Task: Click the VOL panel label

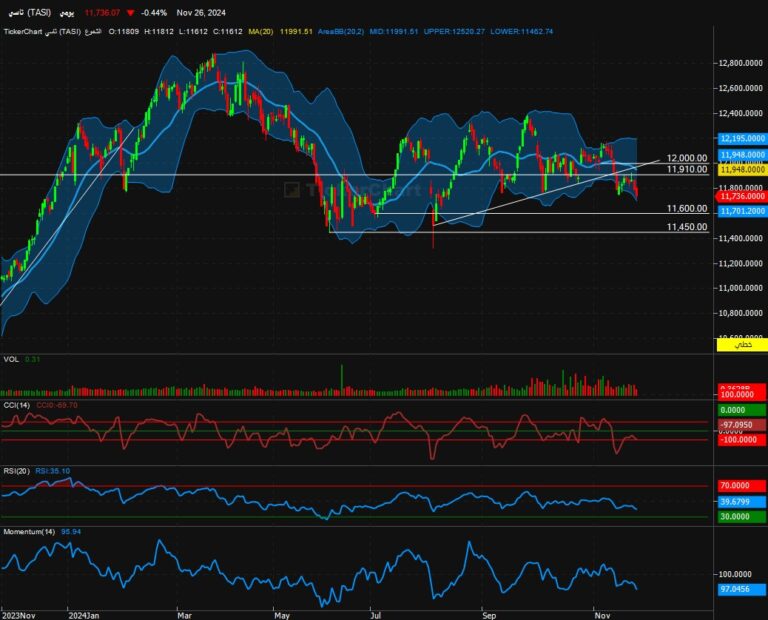Action: (11, 358)
